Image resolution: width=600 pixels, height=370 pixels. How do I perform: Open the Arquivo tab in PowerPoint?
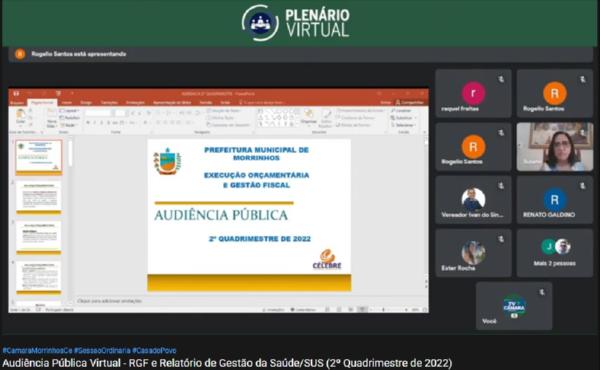tap(17, 103)
